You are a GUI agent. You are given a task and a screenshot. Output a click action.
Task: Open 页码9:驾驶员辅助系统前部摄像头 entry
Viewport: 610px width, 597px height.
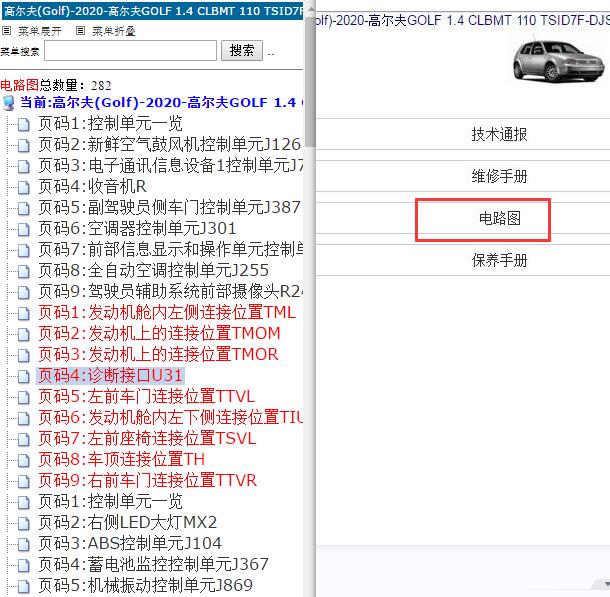click(x=170, y=292)
